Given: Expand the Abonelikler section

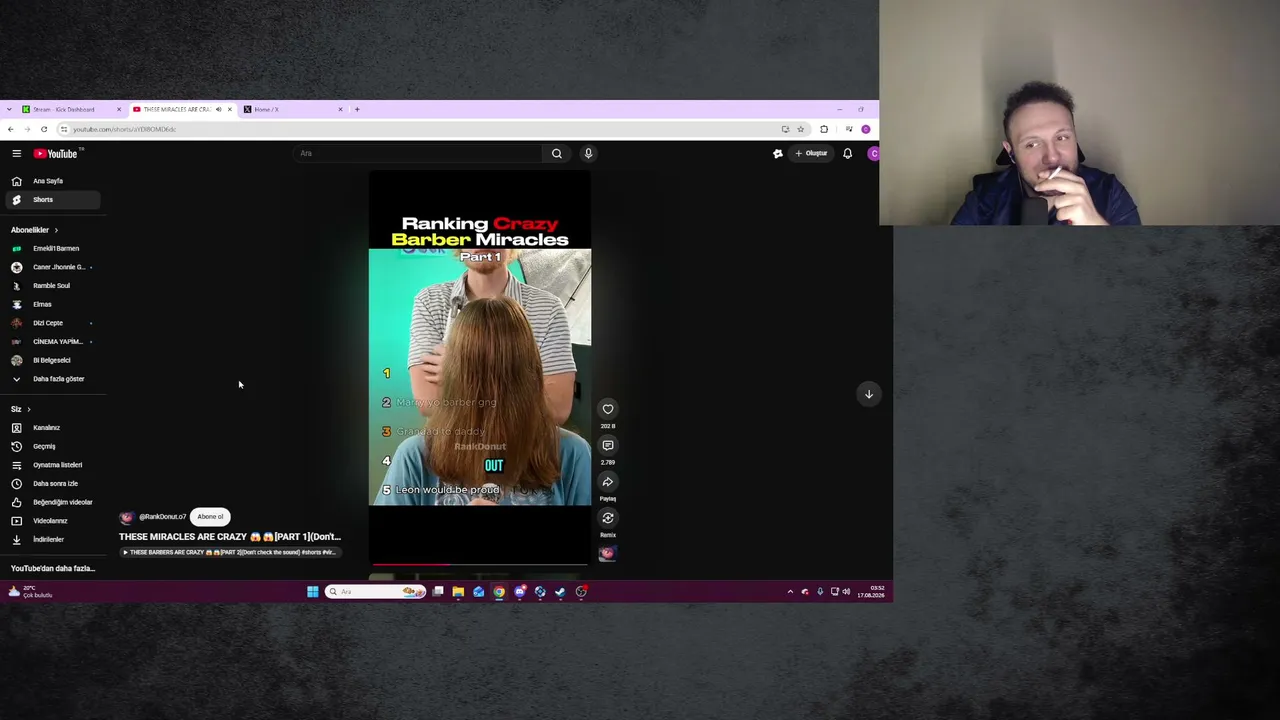Looking at the screenshot, I should click(x=35, y=230).
